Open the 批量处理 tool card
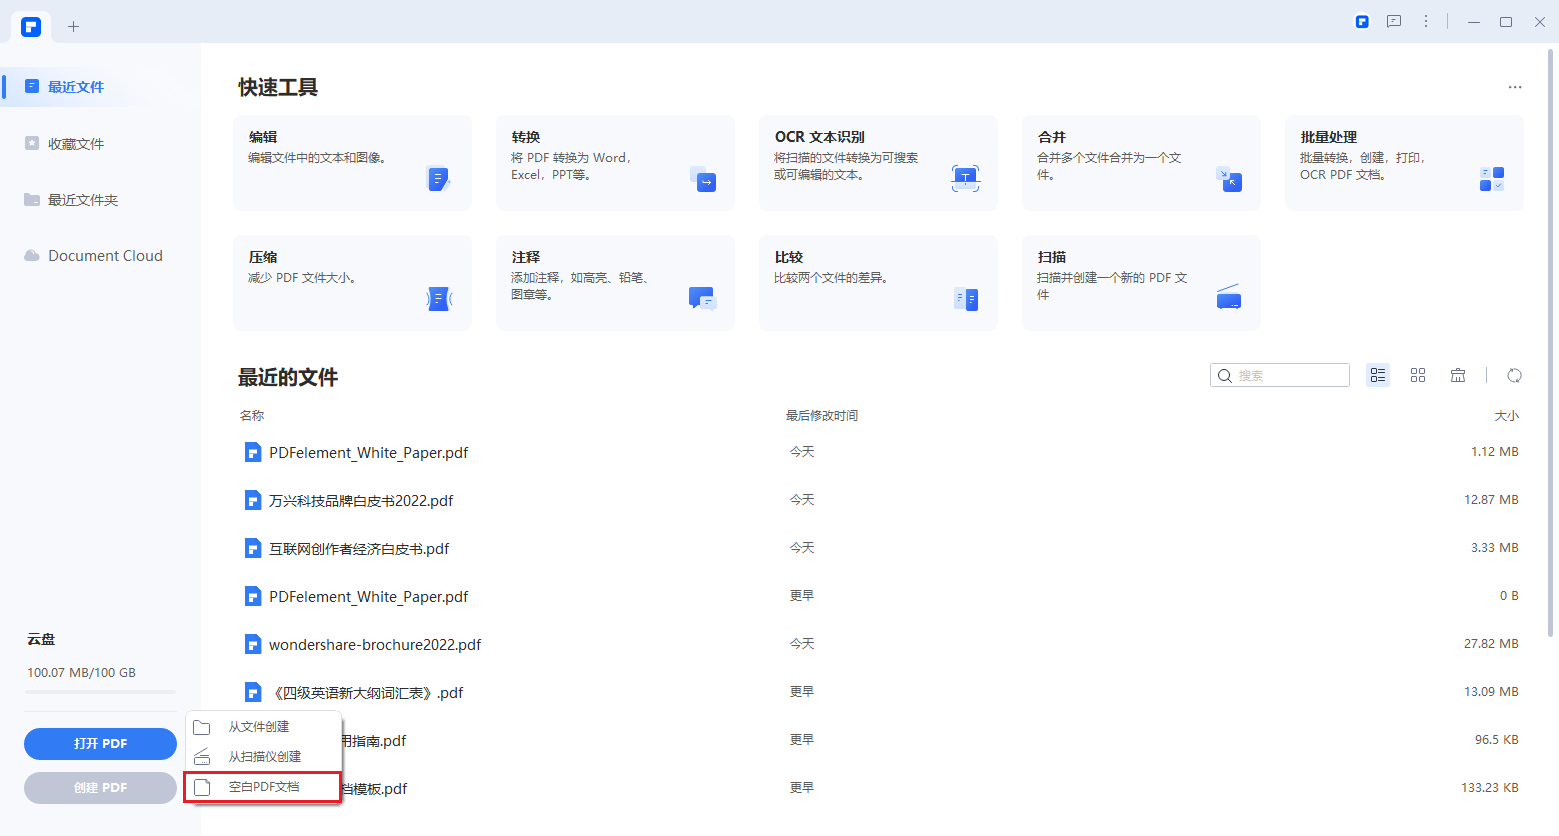This screenshot has height=836, width=1559. click(x=1404, y=163)
